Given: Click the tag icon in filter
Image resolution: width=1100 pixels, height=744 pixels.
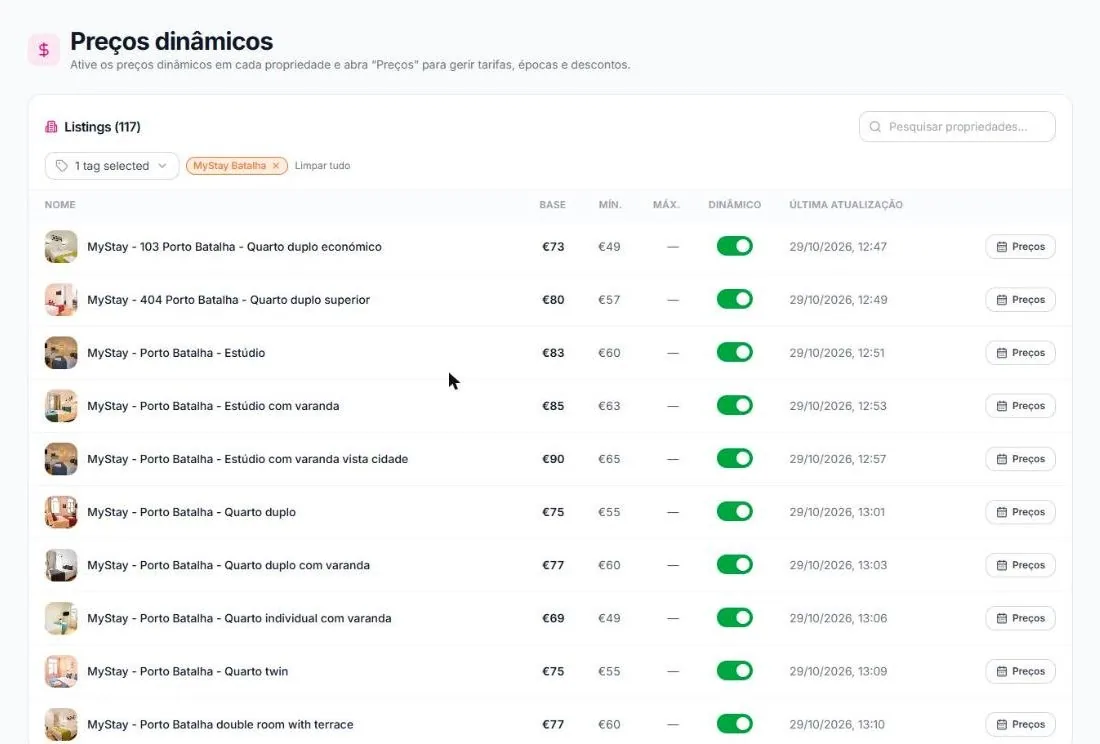Looking at the screenshot, I should 62,165.
